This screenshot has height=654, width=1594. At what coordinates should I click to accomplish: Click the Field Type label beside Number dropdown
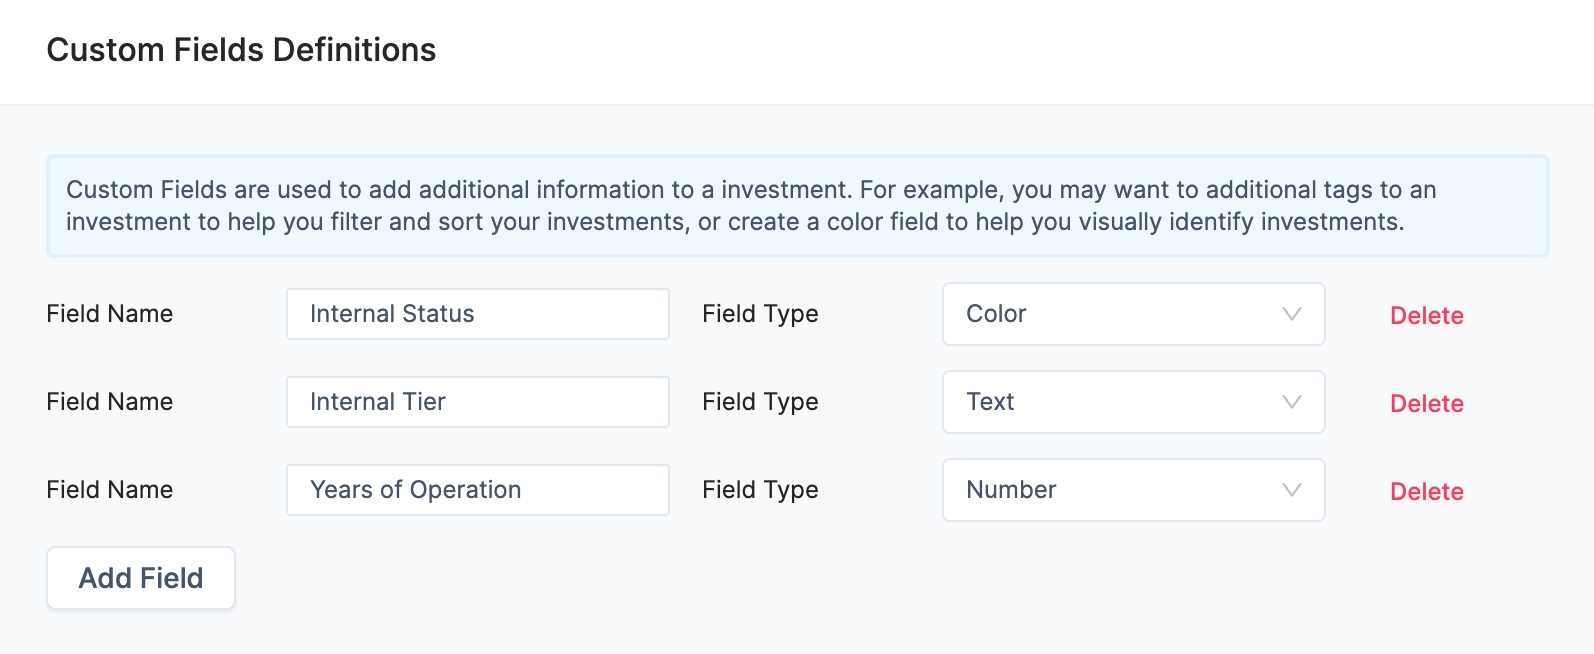coord(760,490)
